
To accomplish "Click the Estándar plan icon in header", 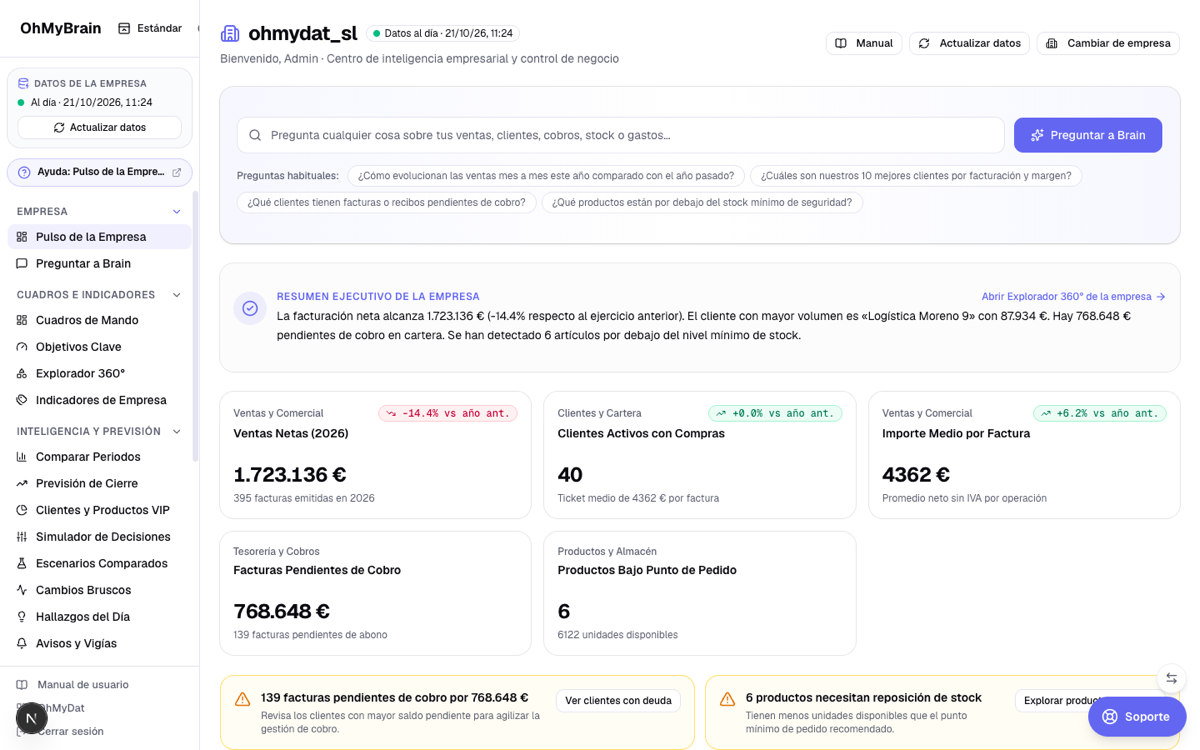I will tap(124, 28).
